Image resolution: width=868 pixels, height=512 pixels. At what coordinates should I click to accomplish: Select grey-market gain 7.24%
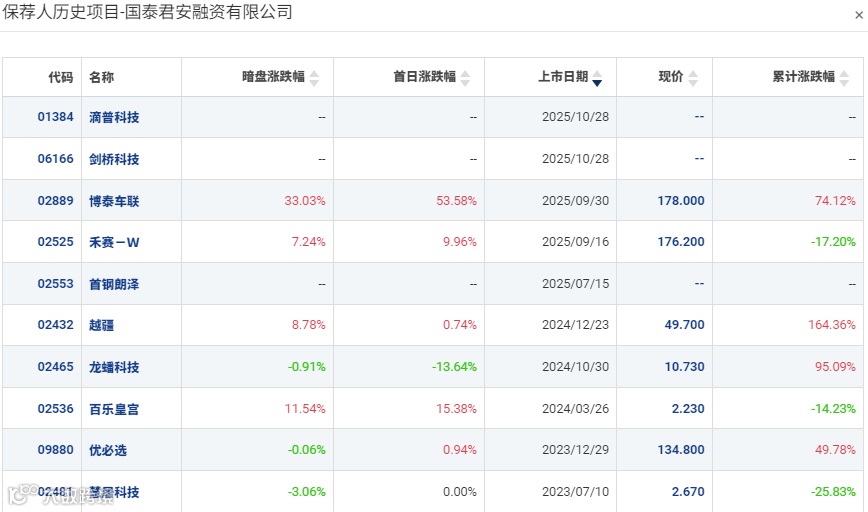tap(308, 242)
